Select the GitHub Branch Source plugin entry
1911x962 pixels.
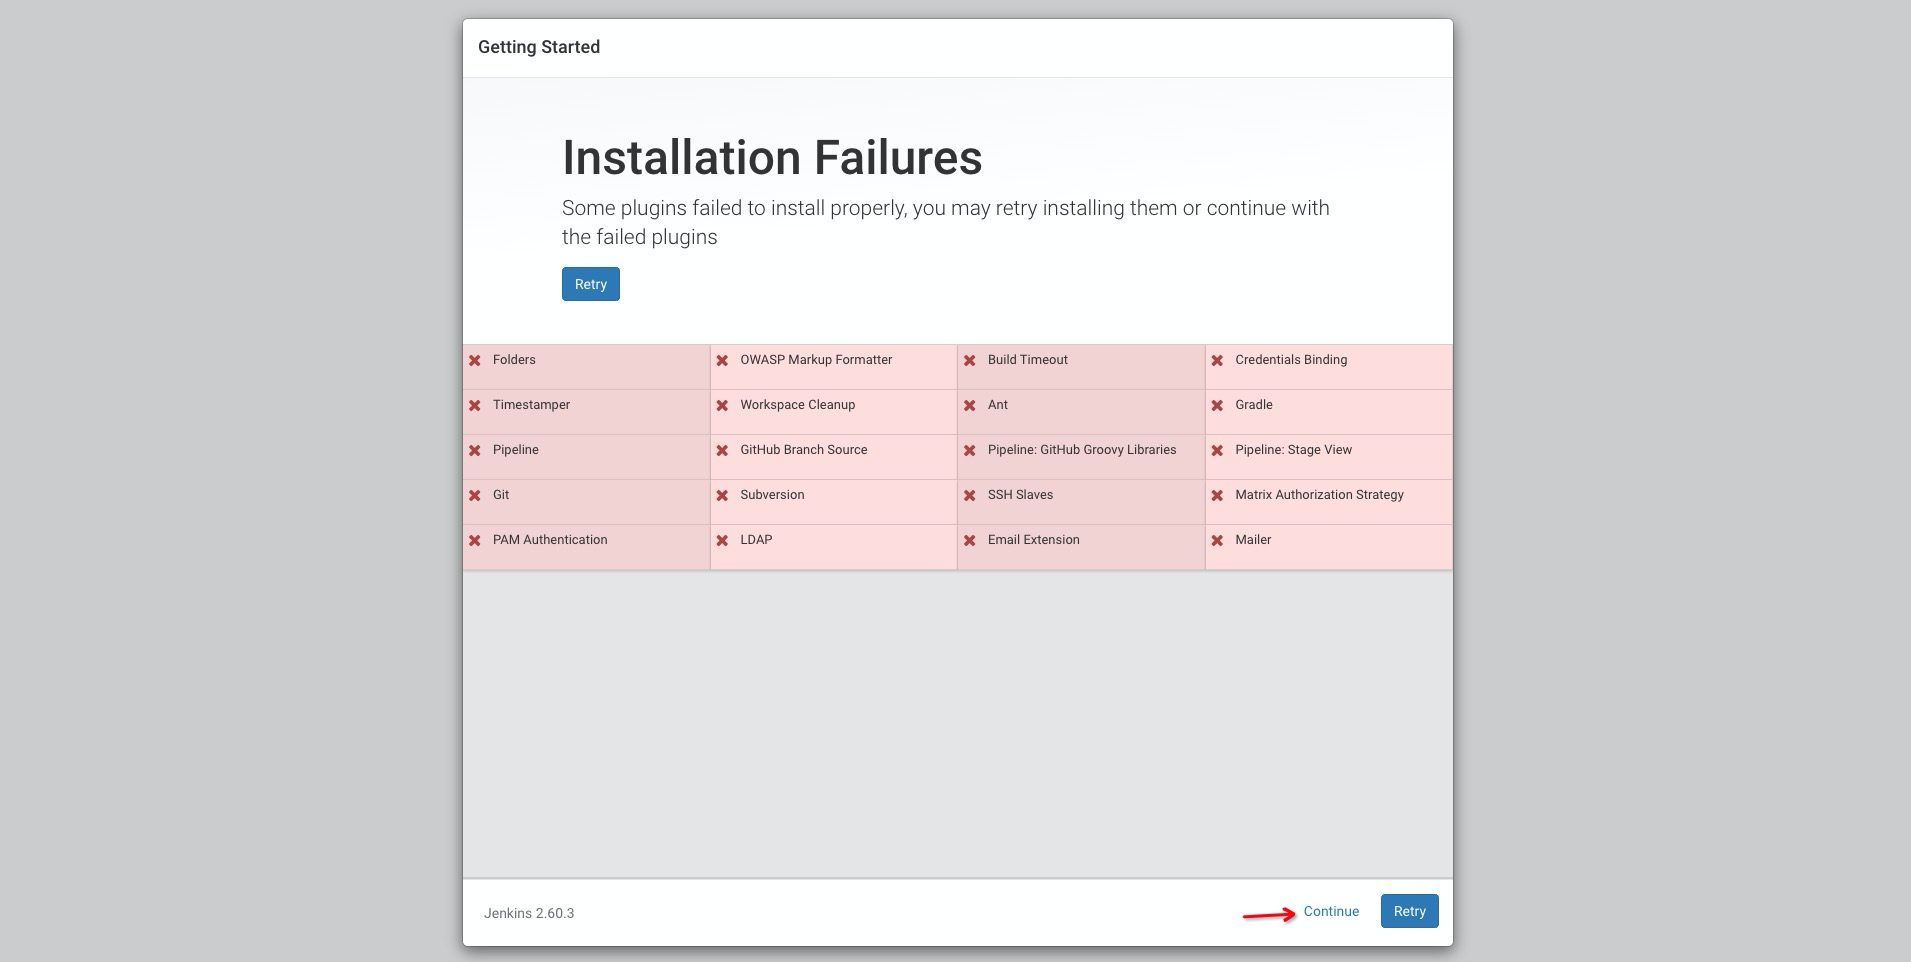click(x=803, y=450)
